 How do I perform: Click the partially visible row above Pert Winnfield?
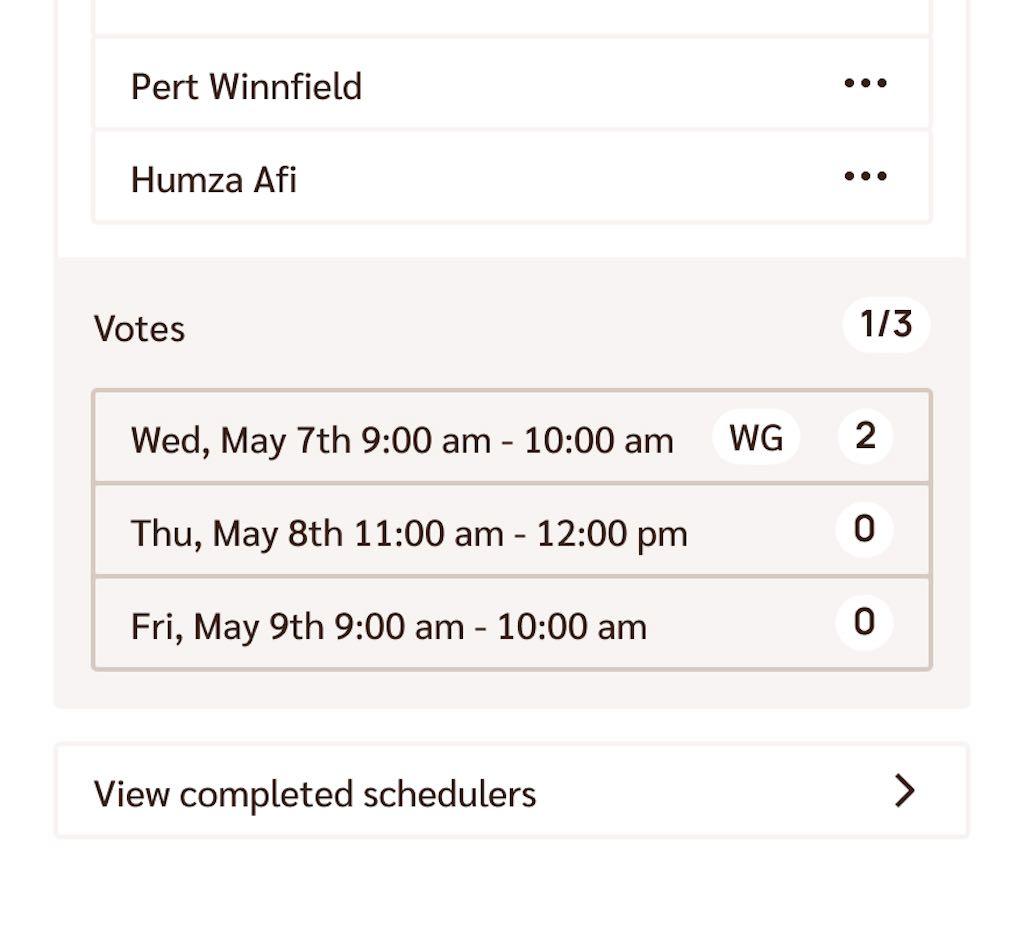[512, 17]
